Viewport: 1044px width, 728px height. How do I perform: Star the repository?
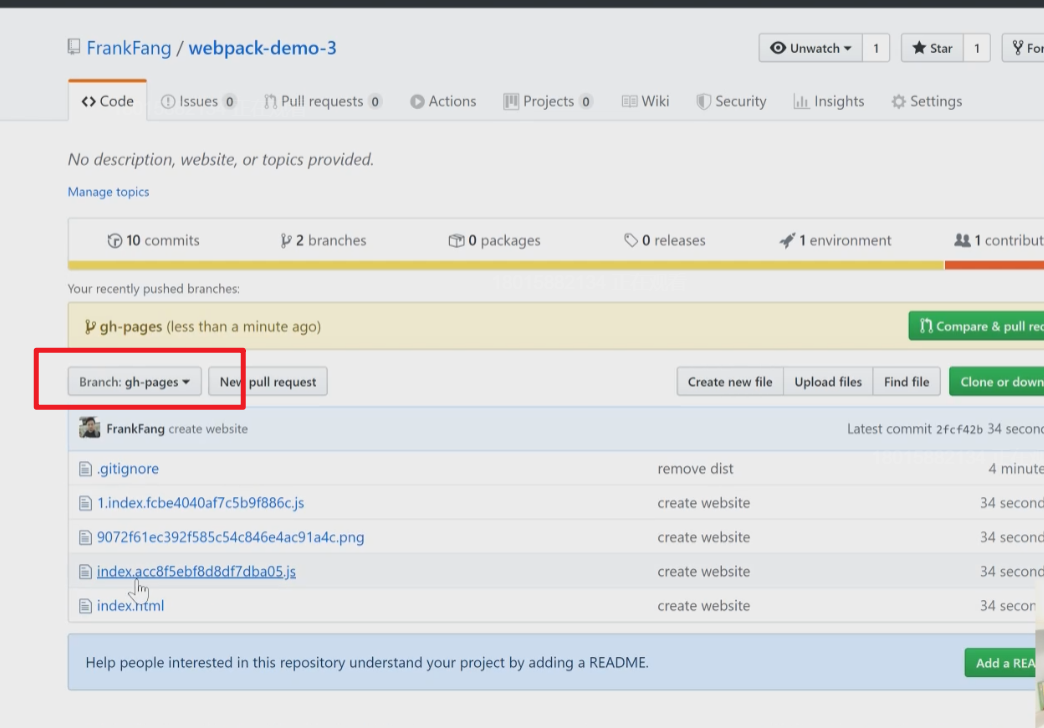coord(932,48)
